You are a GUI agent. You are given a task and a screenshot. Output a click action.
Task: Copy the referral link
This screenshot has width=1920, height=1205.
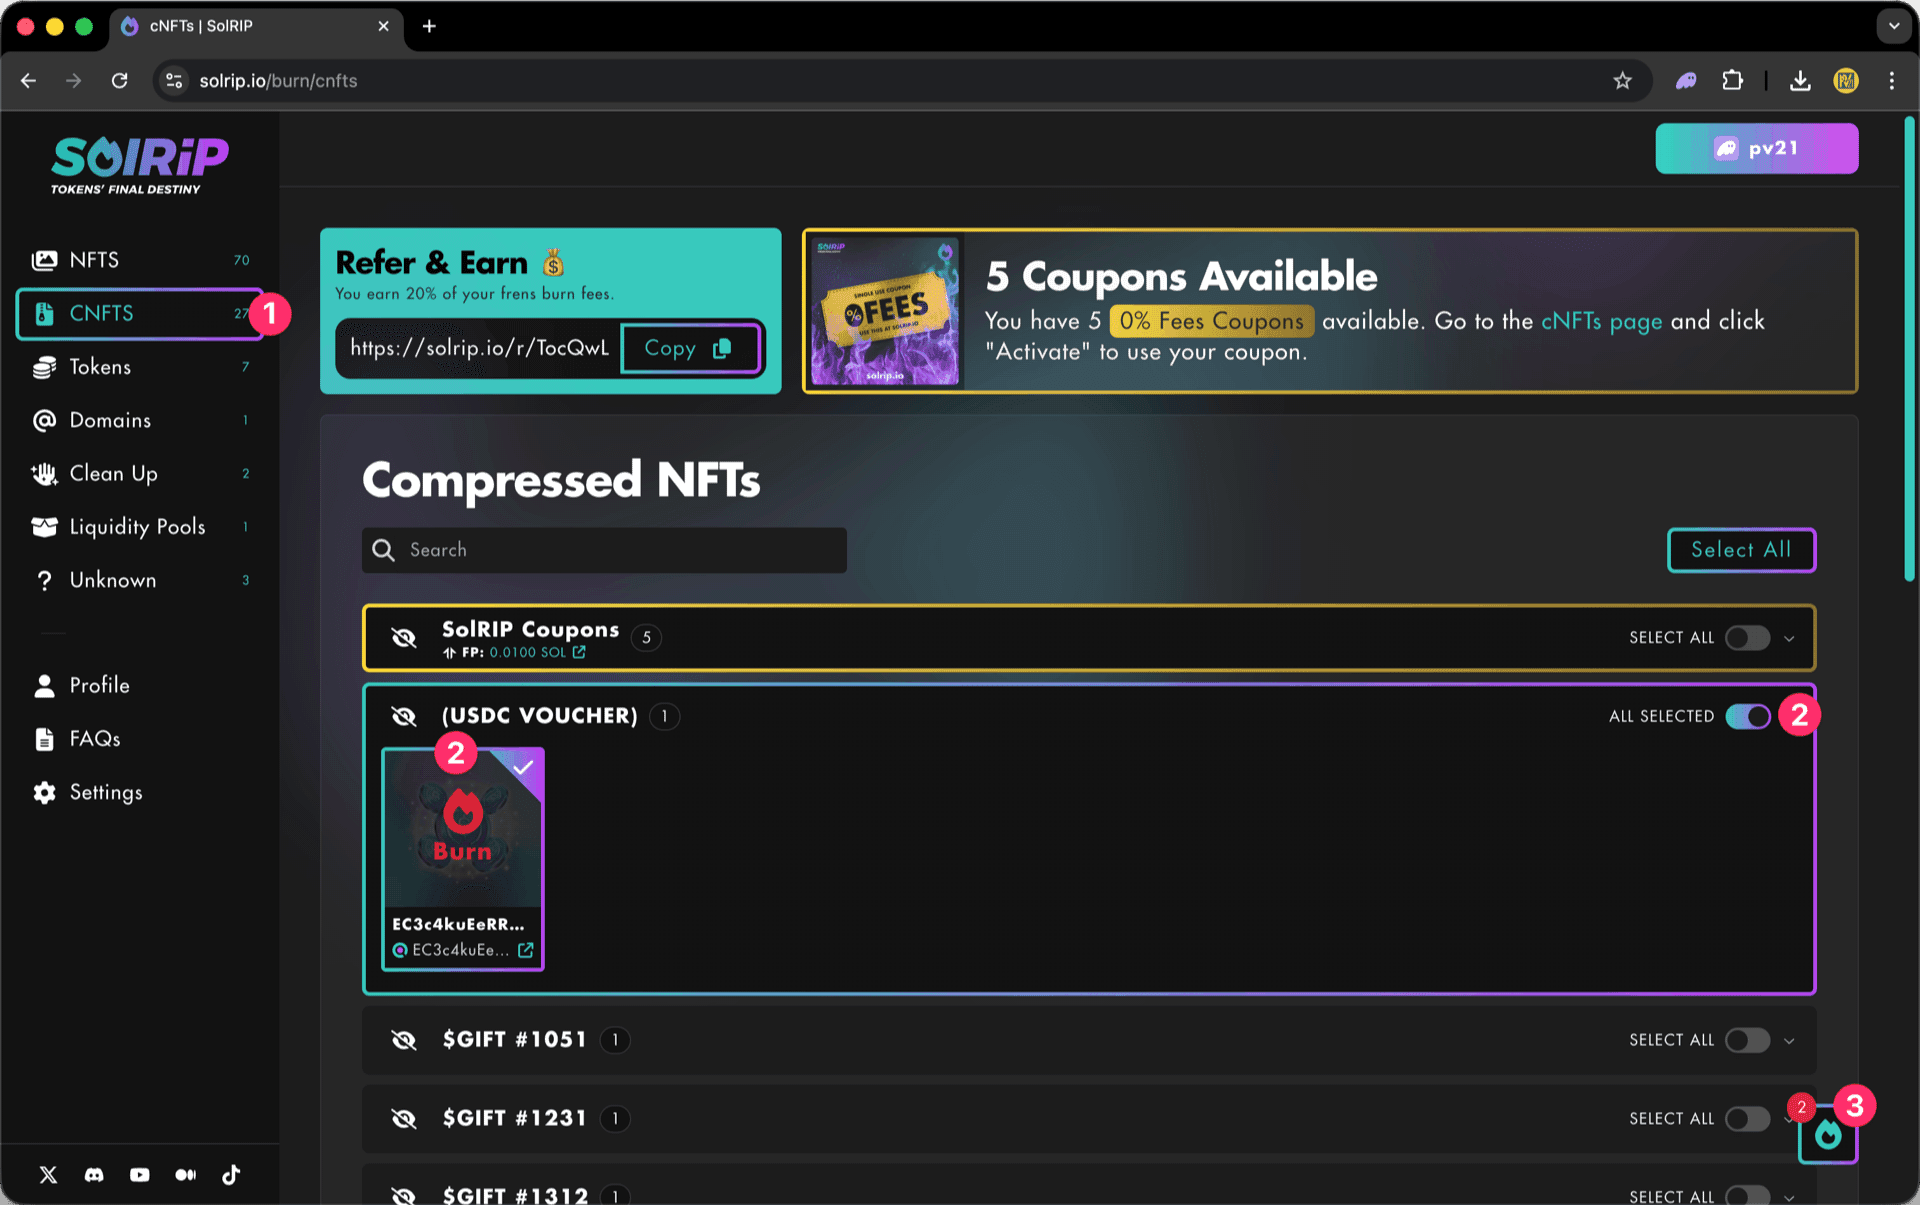[690, 348]
